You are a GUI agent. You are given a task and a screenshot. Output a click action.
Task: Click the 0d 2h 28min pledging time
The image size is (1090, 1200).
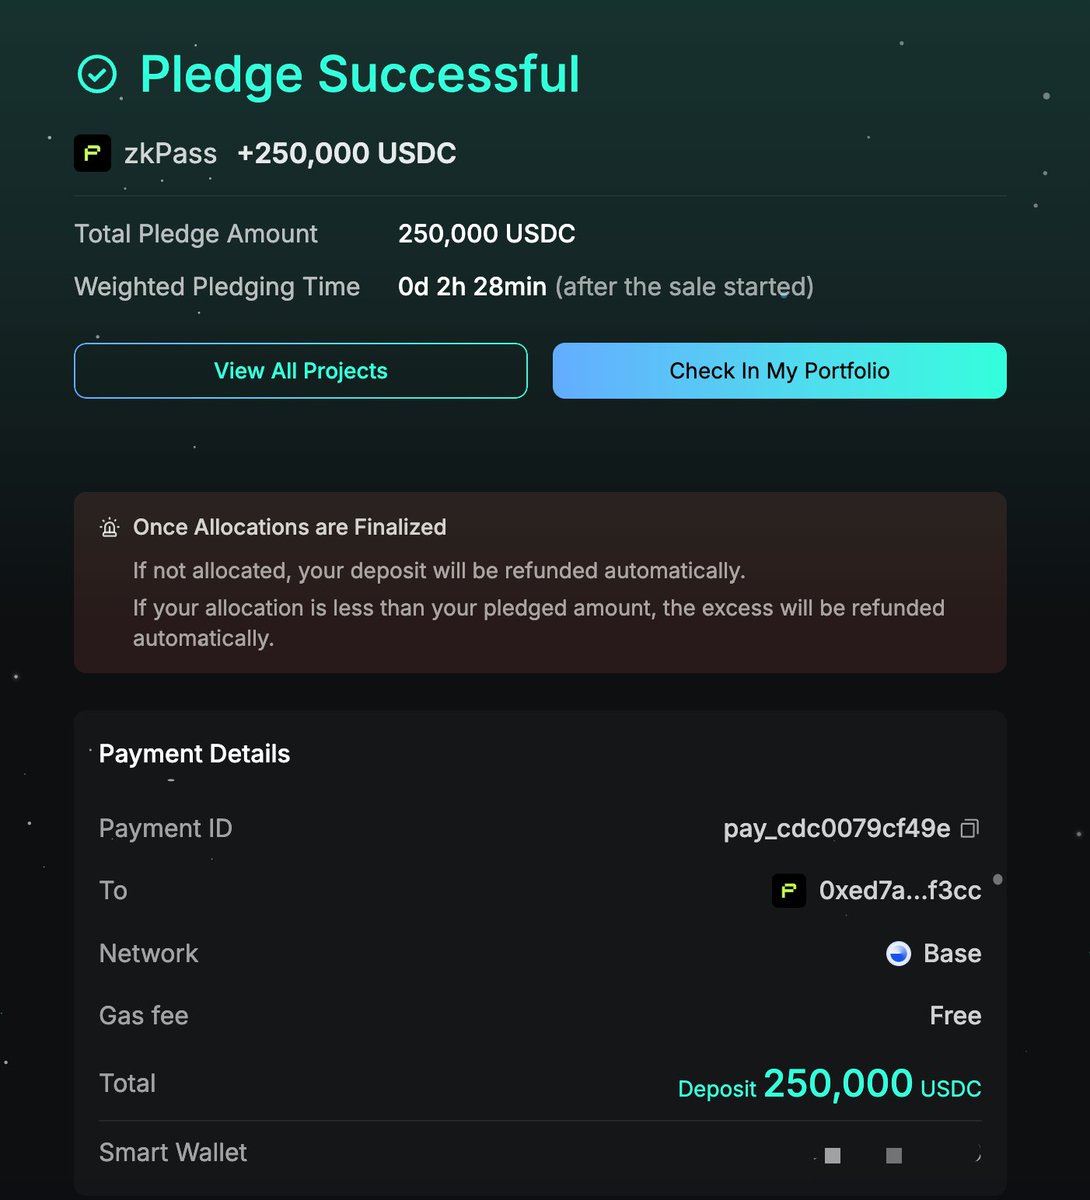click(x=472, y=287)
